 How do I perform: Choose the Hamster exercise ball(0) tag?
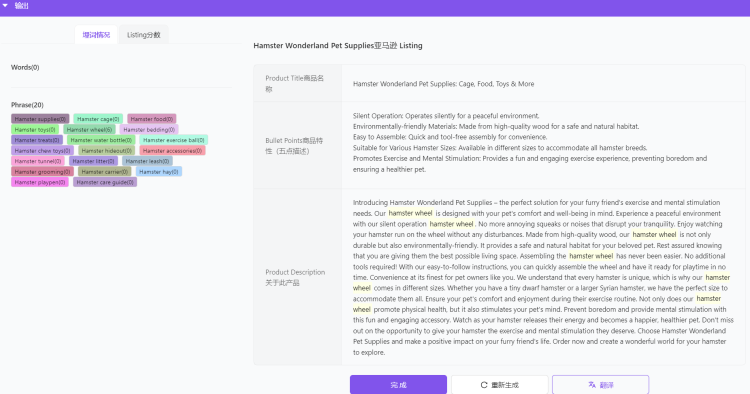coord(174,140)
